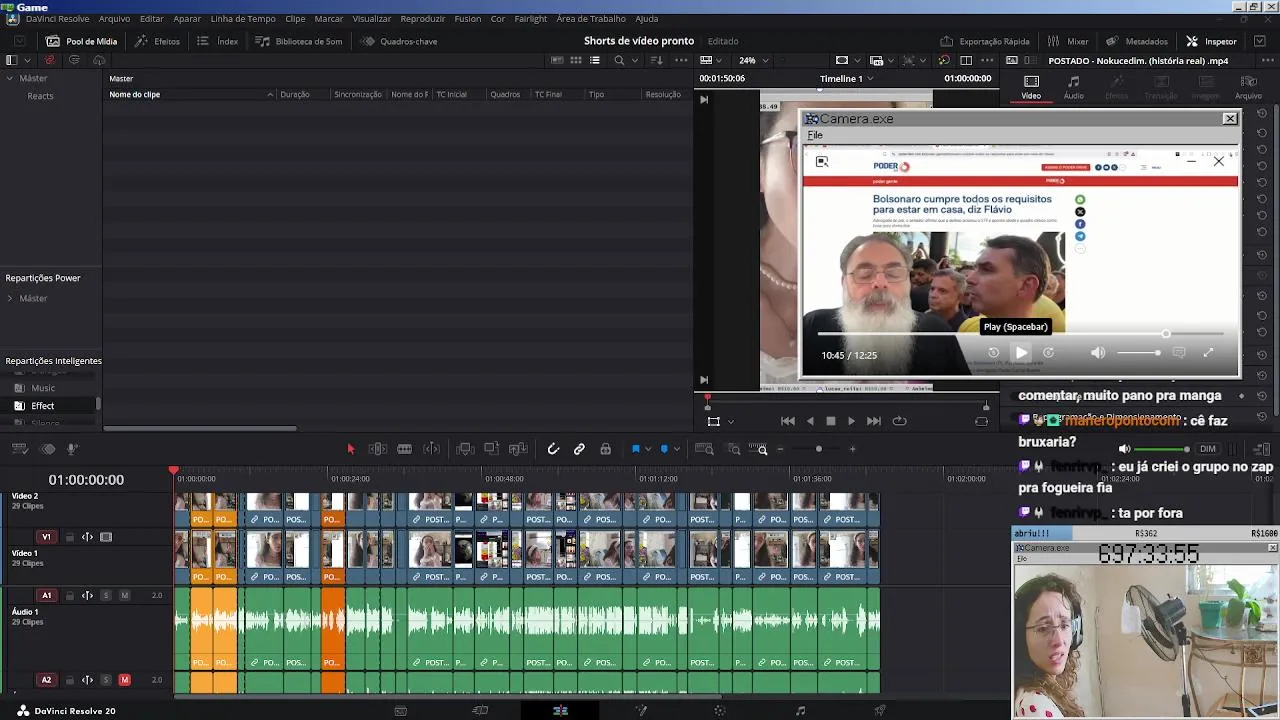Open the Área de Trabalho menu
Image resolution: width=1280 pixels, height=720 pixels.
591,18
